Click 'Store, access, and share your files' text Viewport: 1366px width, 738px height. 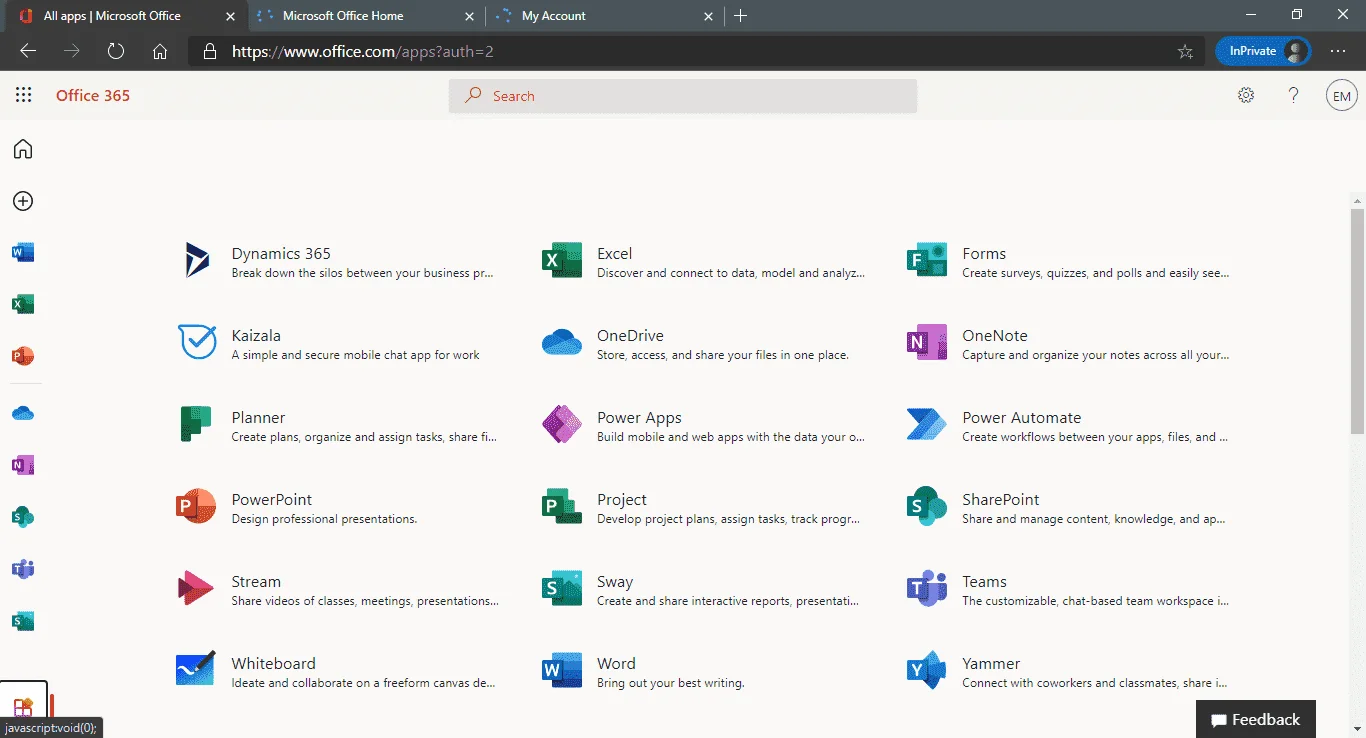pos(723,355)
